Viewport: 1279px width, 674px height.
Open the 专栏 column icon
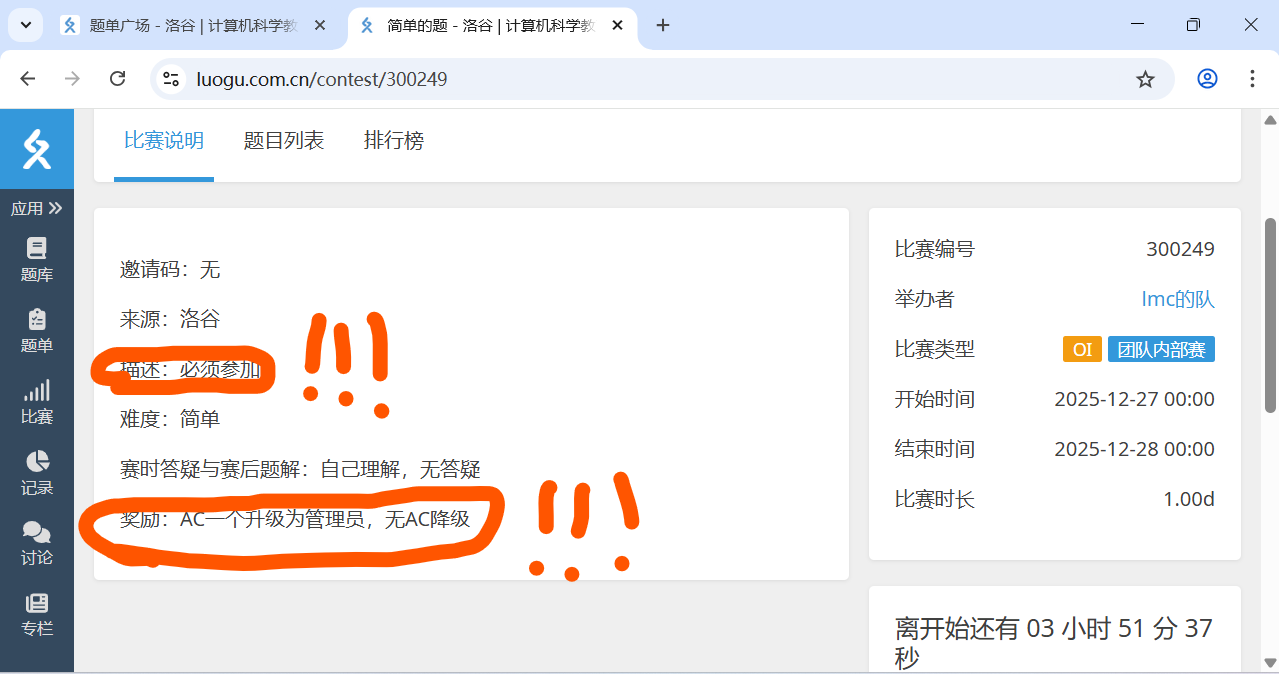37,614
